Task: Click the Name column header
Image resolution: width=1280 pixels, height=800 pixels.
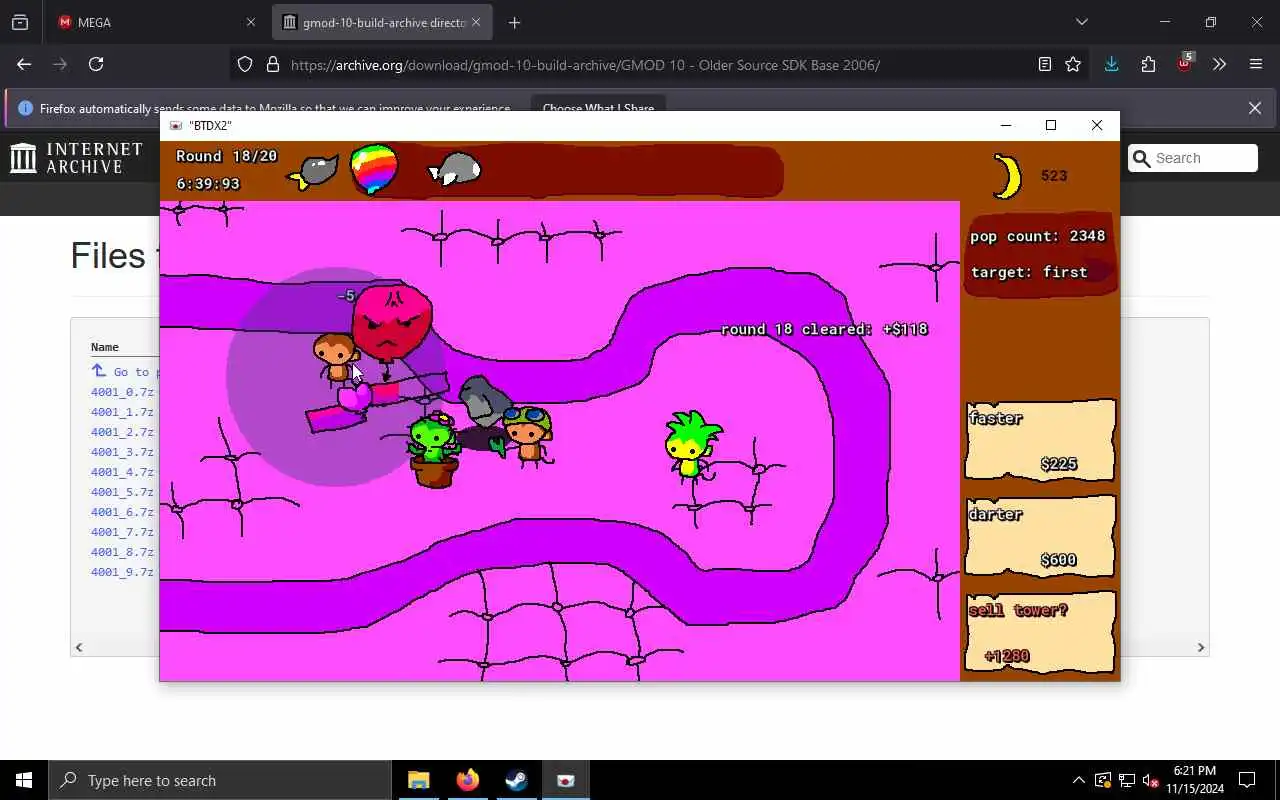Action: pos(105,347)
